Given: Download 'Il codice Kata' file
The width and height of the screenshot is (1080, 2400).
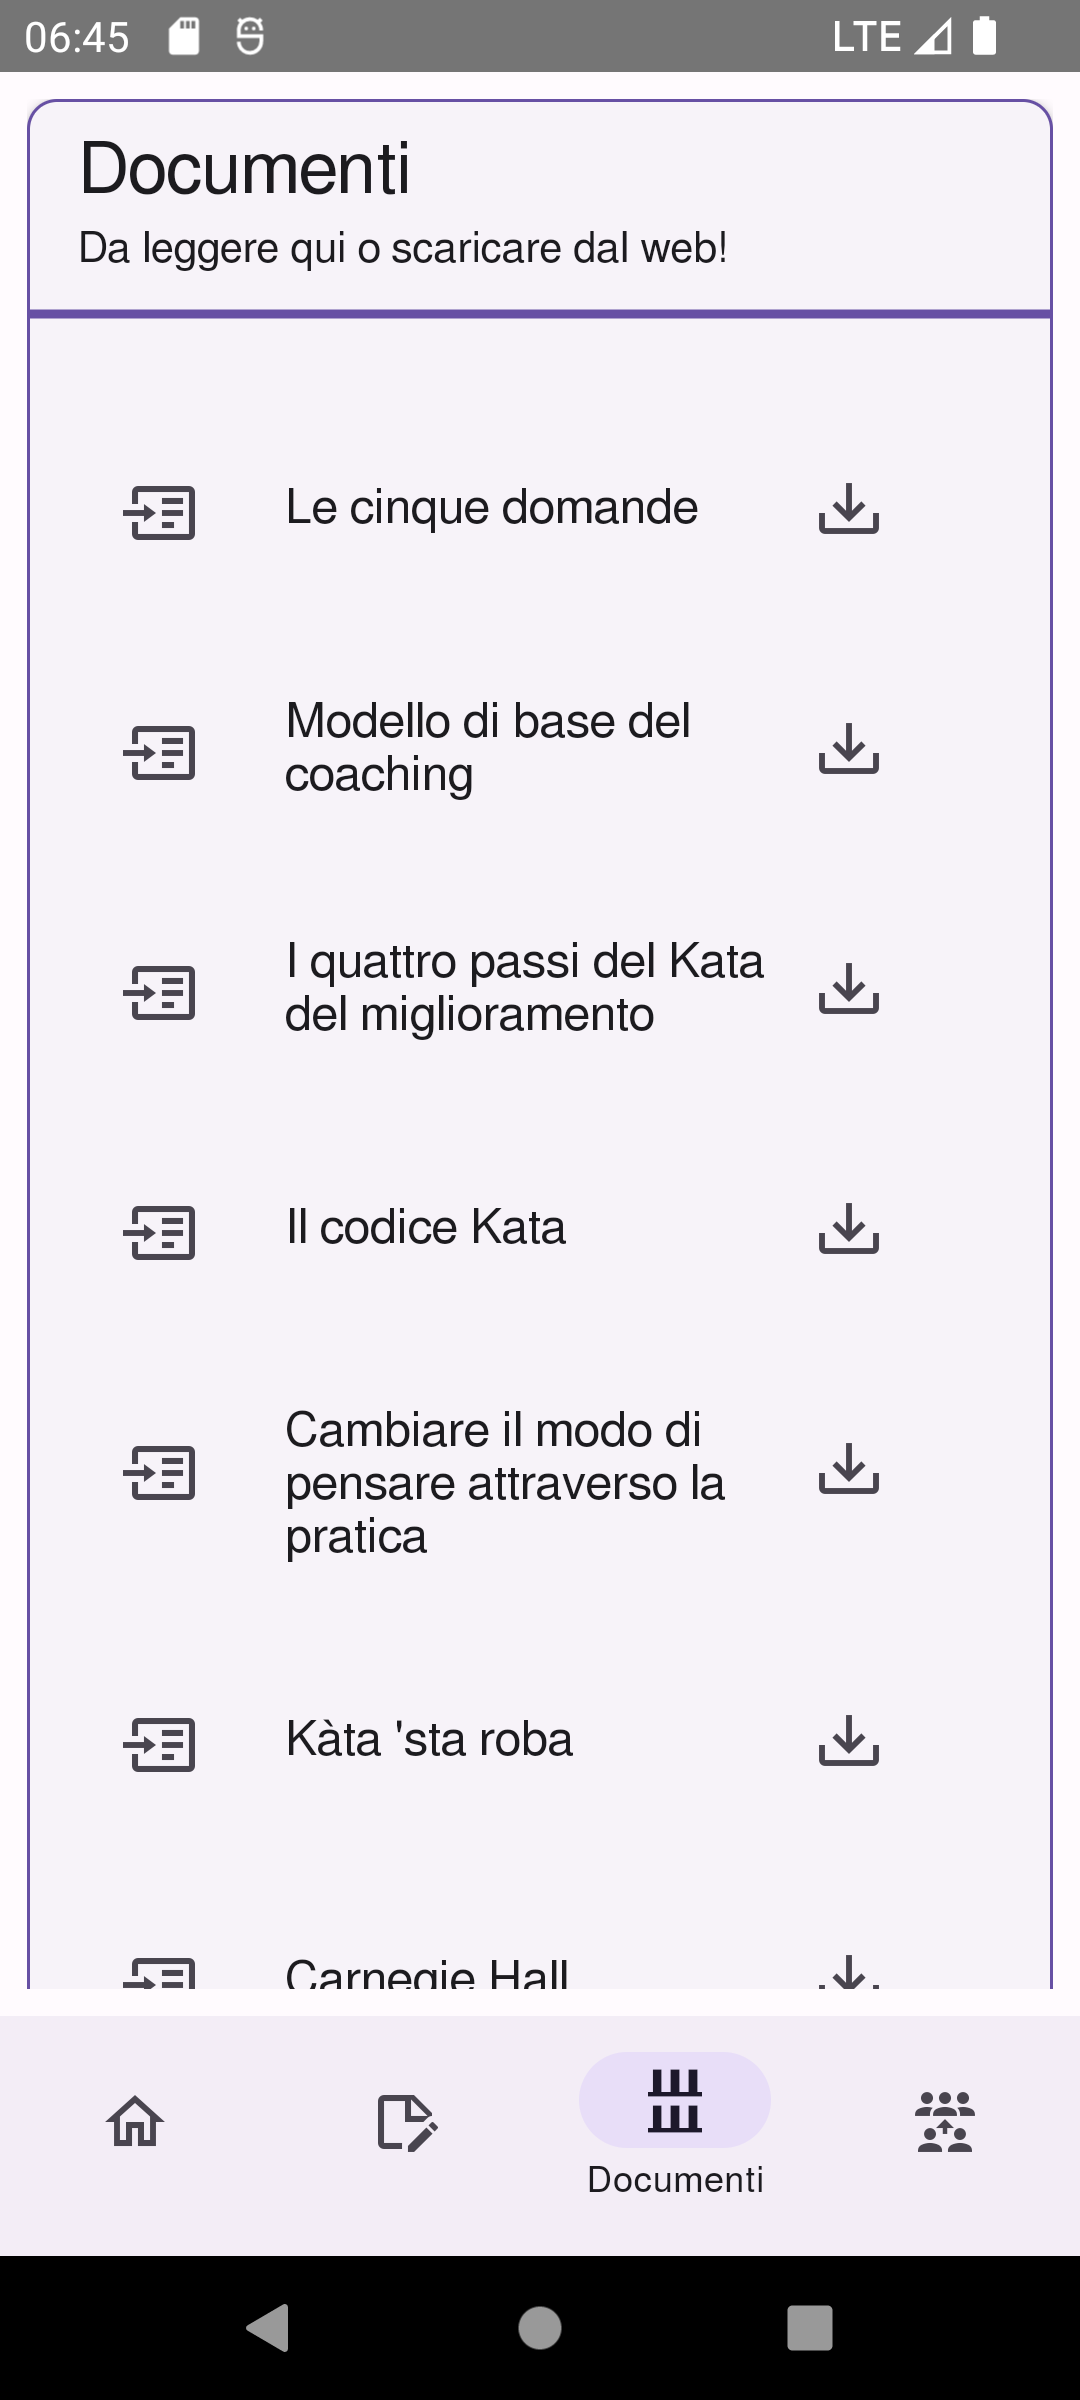Looking at the screenshot, I should point(848,1229).
